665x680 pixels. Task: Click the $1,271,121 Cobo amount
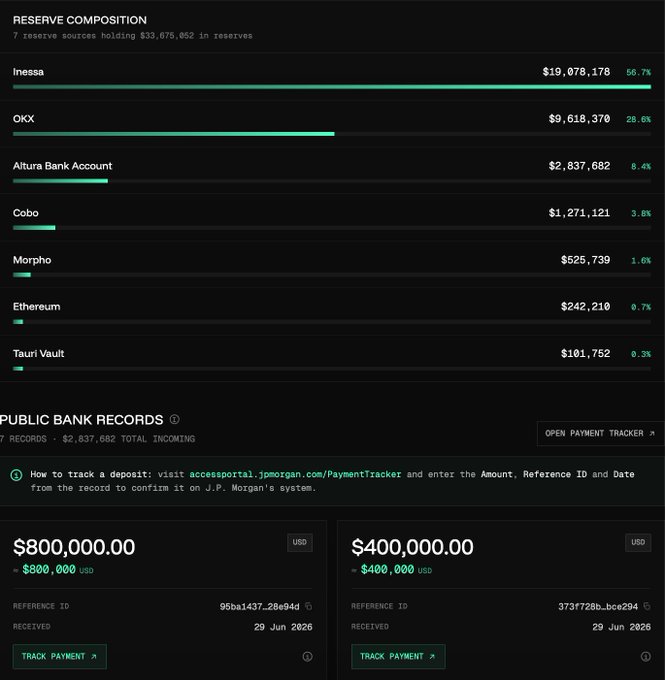pos(579,213)
